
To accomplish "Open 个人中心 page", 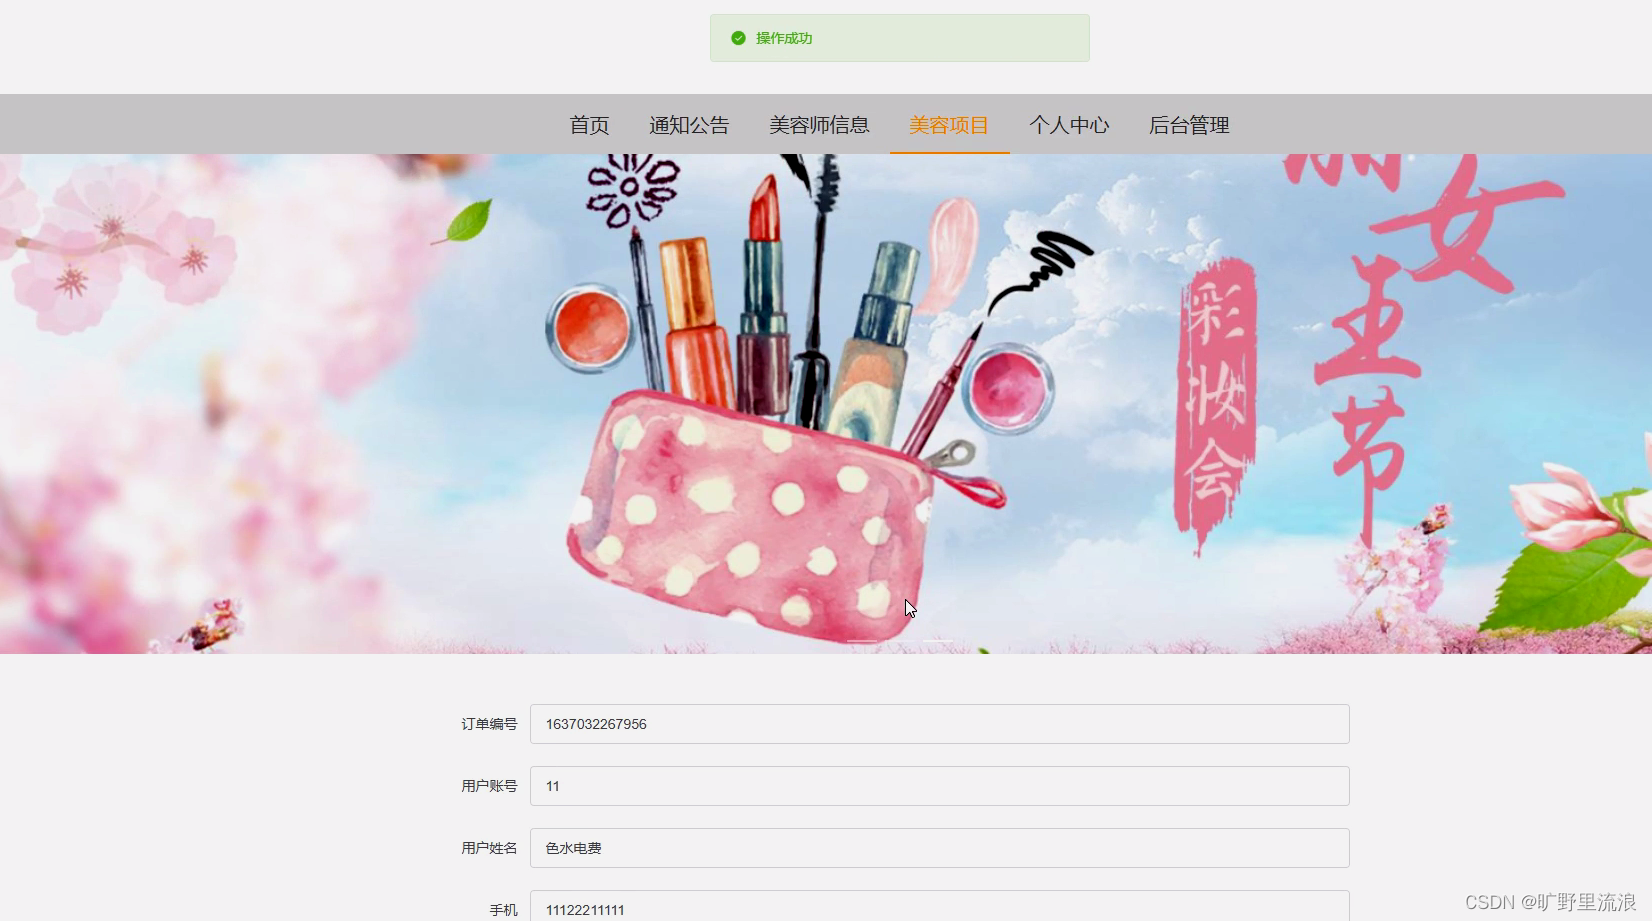I will pos(1069,125).
